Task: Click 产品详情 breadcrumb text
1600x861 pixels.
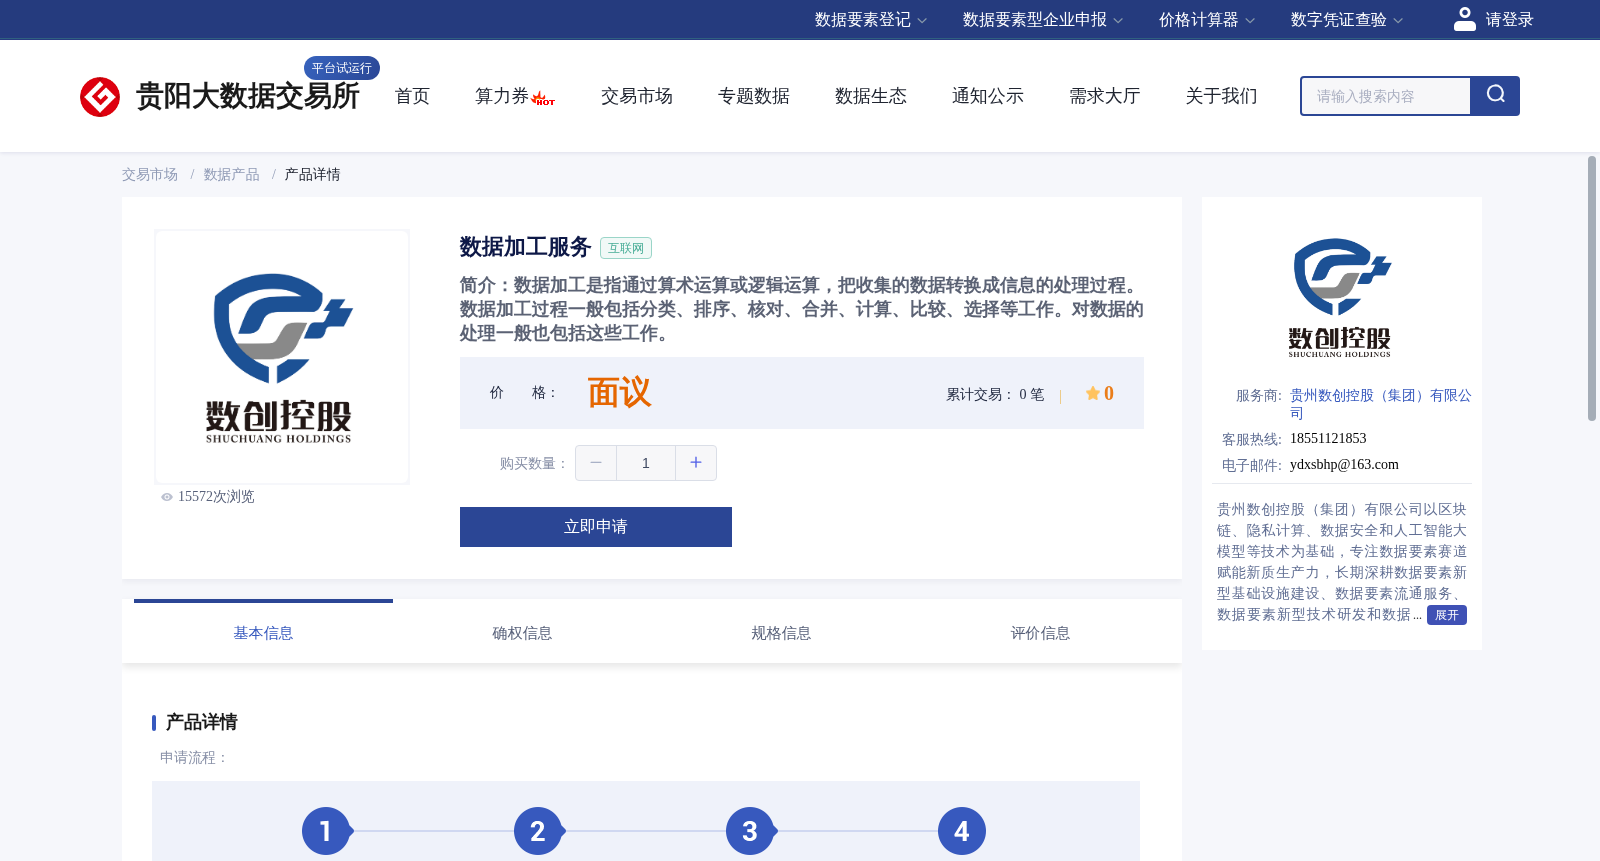Action: 313,175
